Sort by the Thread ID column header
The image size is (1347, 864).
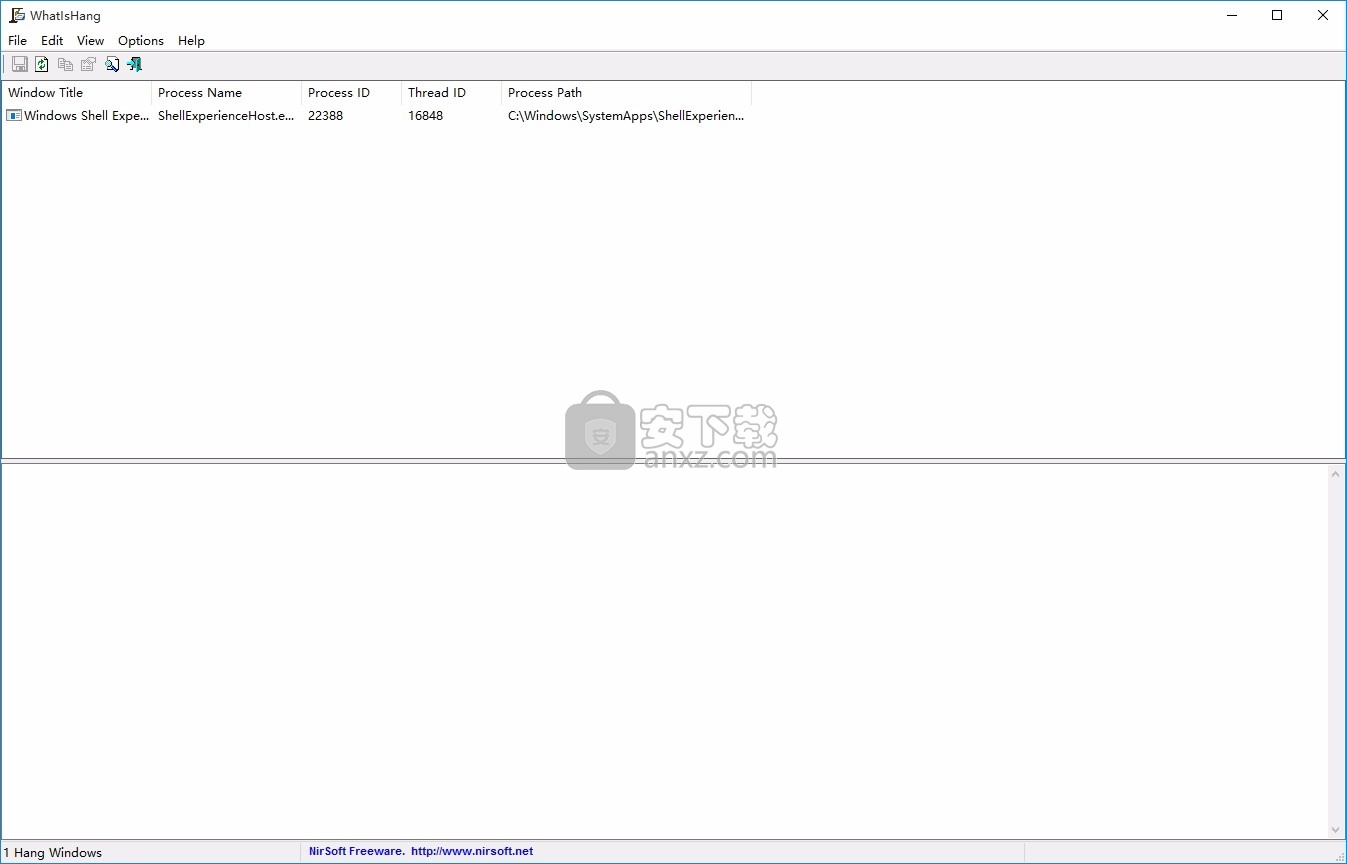[452, 93]
